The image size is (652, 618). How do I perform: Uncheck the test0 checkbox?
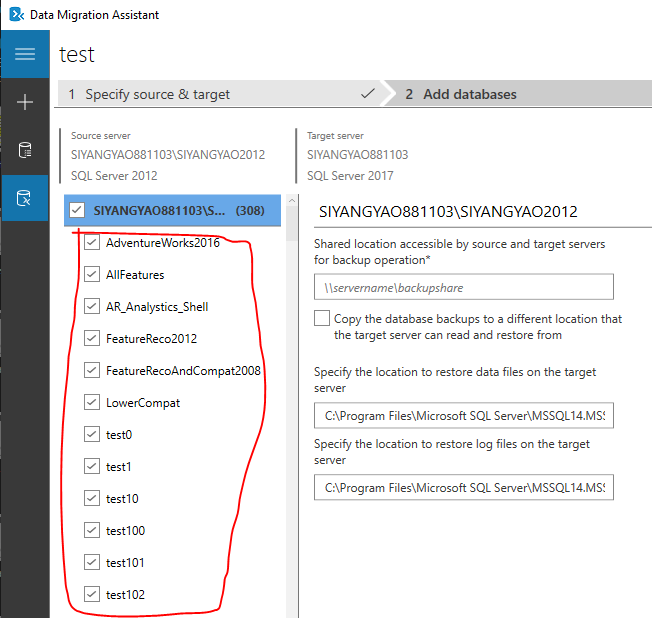[x=91, y=434]
